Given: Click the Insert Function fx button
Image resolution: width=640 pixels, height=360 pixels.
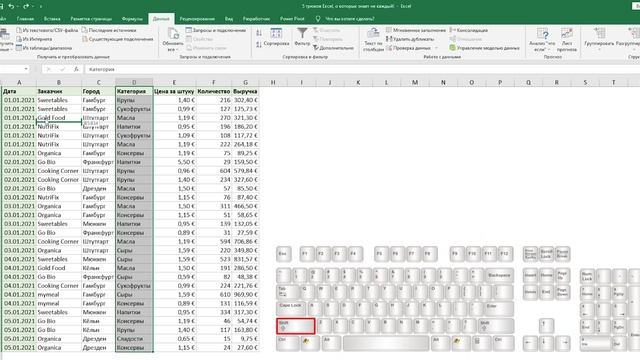Looking at the screenshot, I should [76, 69].
